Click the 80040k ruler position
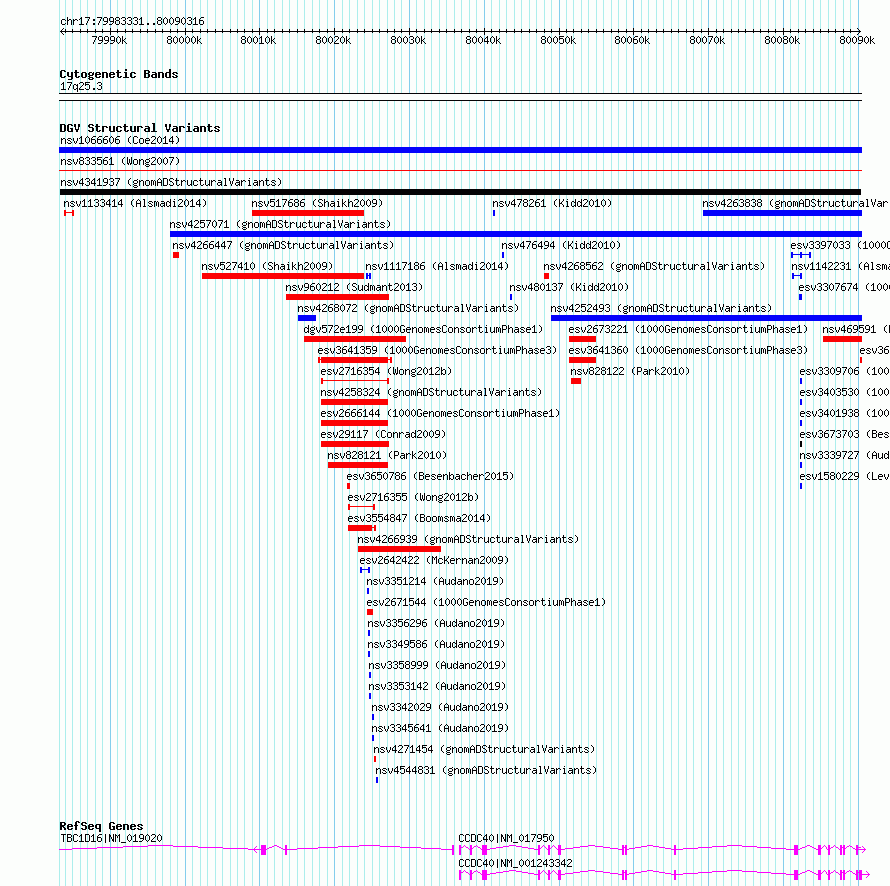The width and height of the screenshot is (890, 886). pyautogui.click(x=483, y=40)
